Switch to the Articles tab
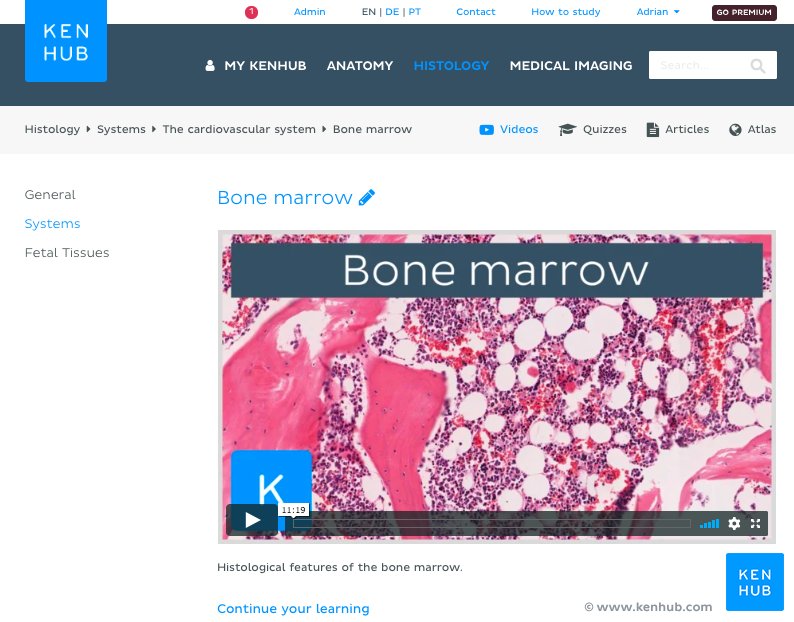 pyautogui.click(x=687, y=129)
